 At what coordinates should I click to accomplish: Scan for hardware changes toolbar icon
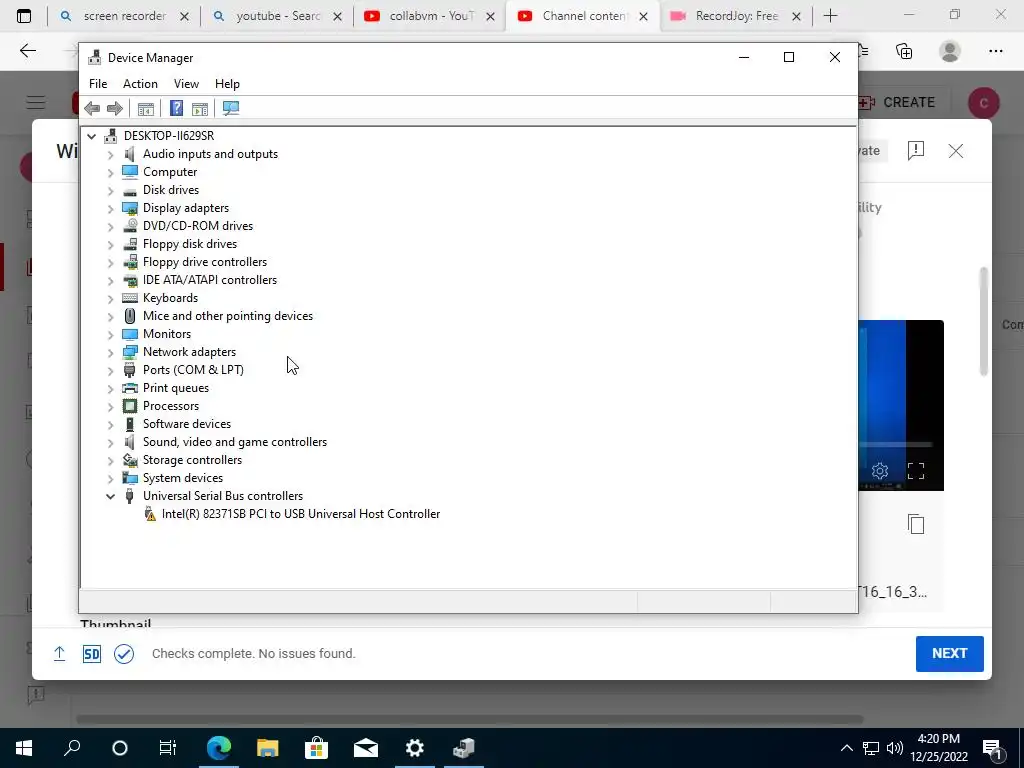click(231, 108)
